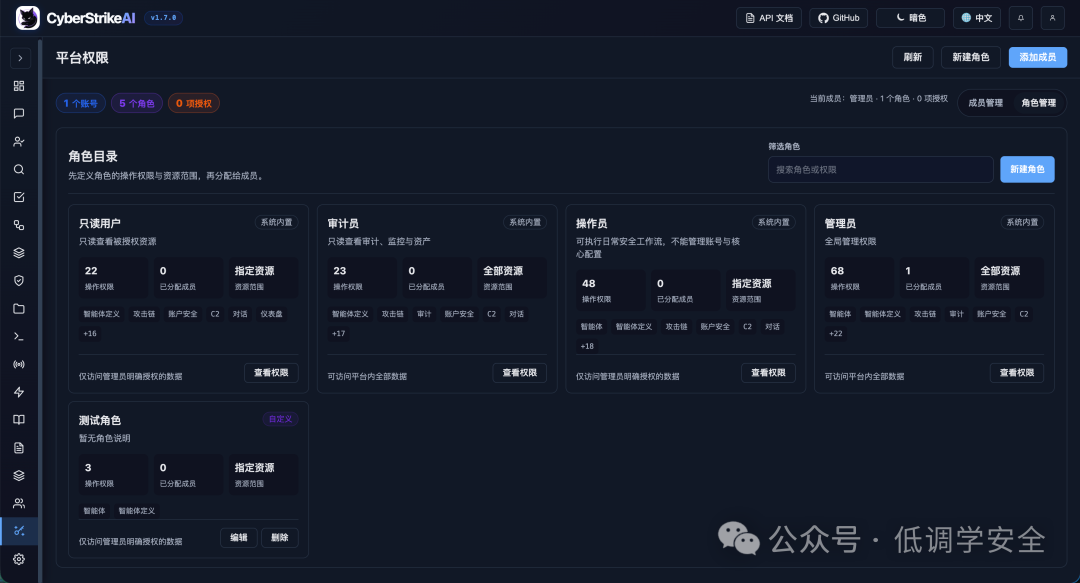Expand the +17 tags on 审计员 card
1080x583 pixels.
(x=339, y=334)
